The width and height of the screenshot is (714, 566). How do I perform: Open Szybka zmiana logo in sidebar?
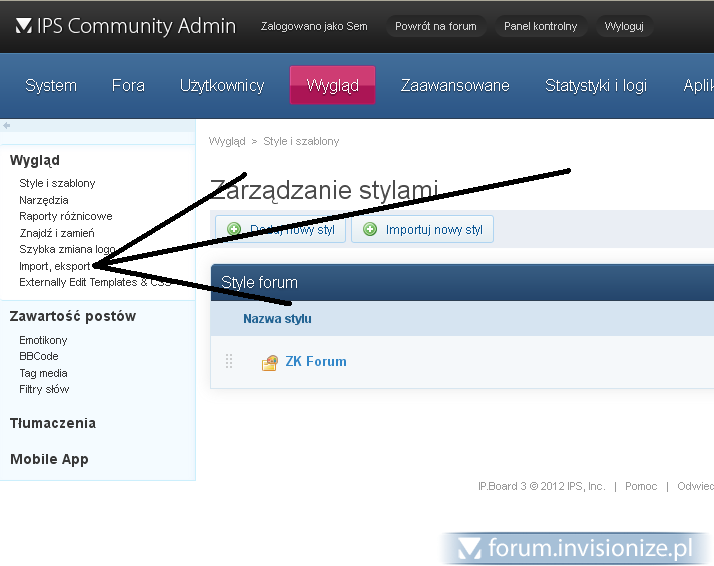(67, 249)
